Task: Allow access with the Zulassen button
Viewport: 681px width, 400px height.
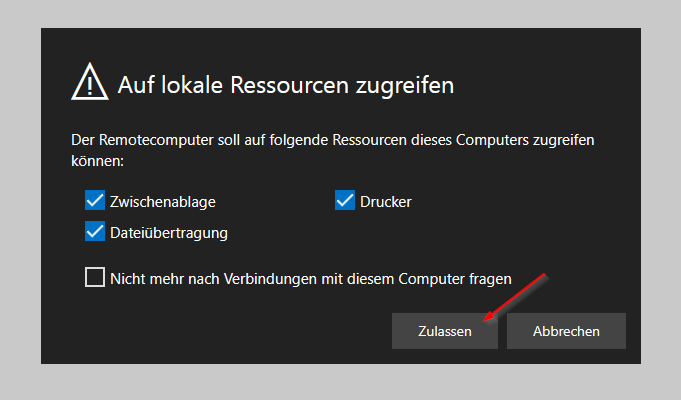Action: (445, 331)
